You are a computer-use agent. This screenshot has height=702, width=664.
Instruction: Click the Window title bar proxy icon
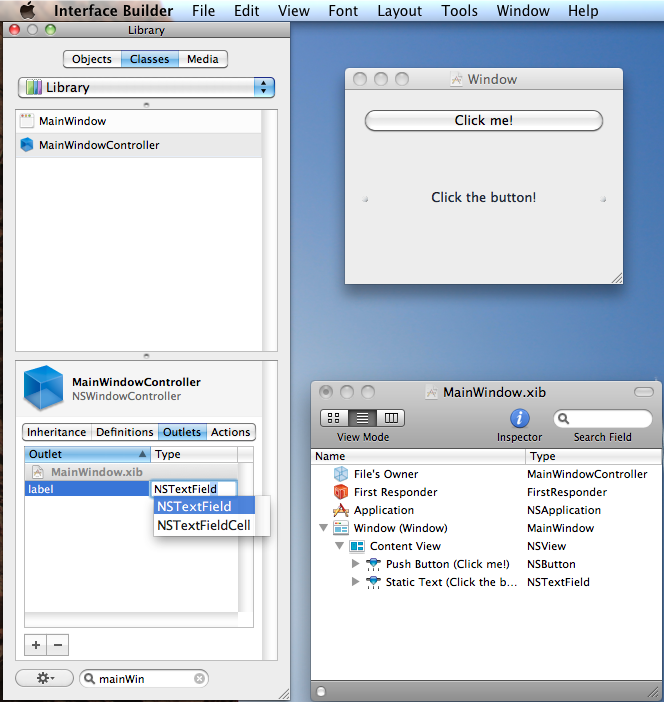[456, 80]
